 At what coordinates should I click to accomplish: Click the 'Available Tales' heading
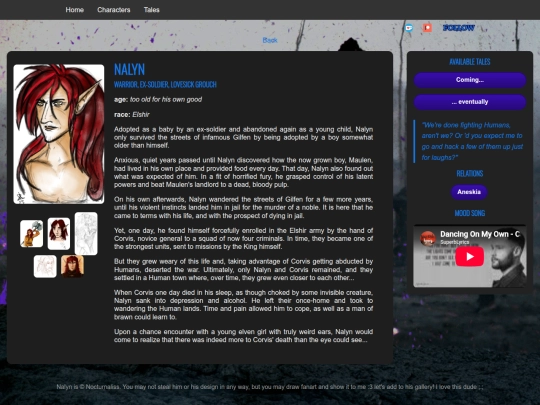click(x=470, y=62)
